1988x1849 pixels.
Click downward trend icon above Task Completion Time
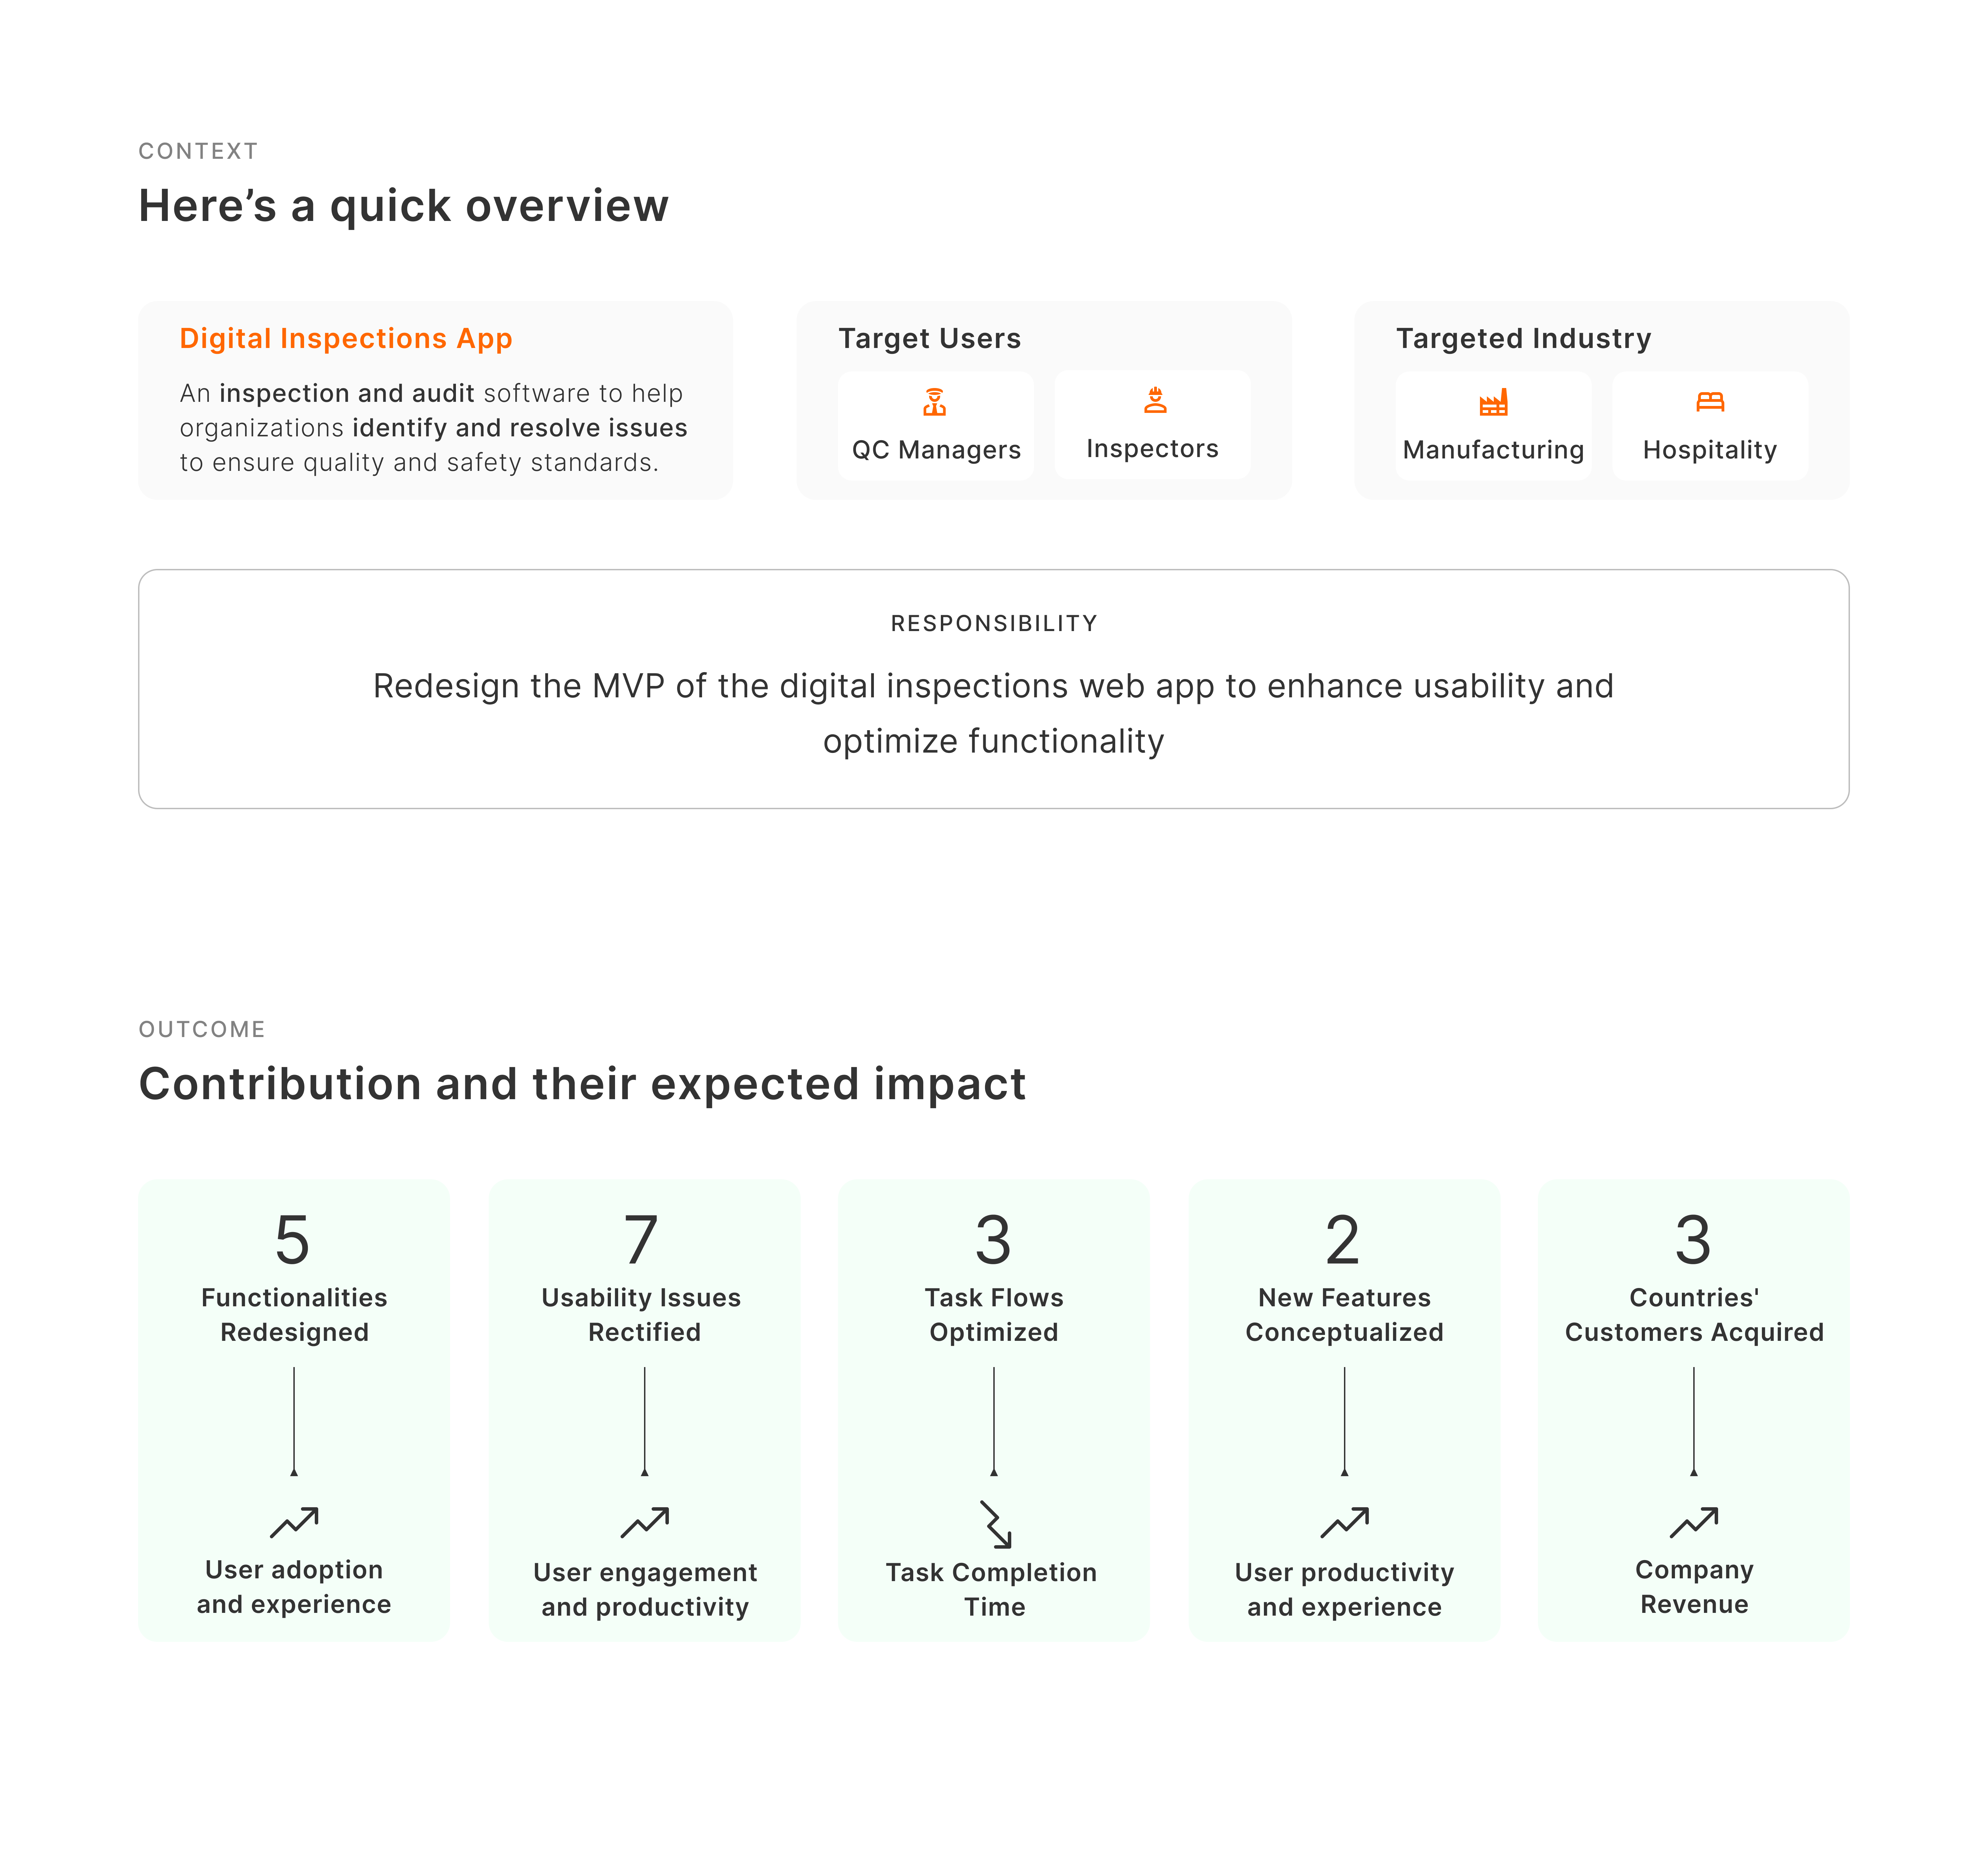point(995,1524)
